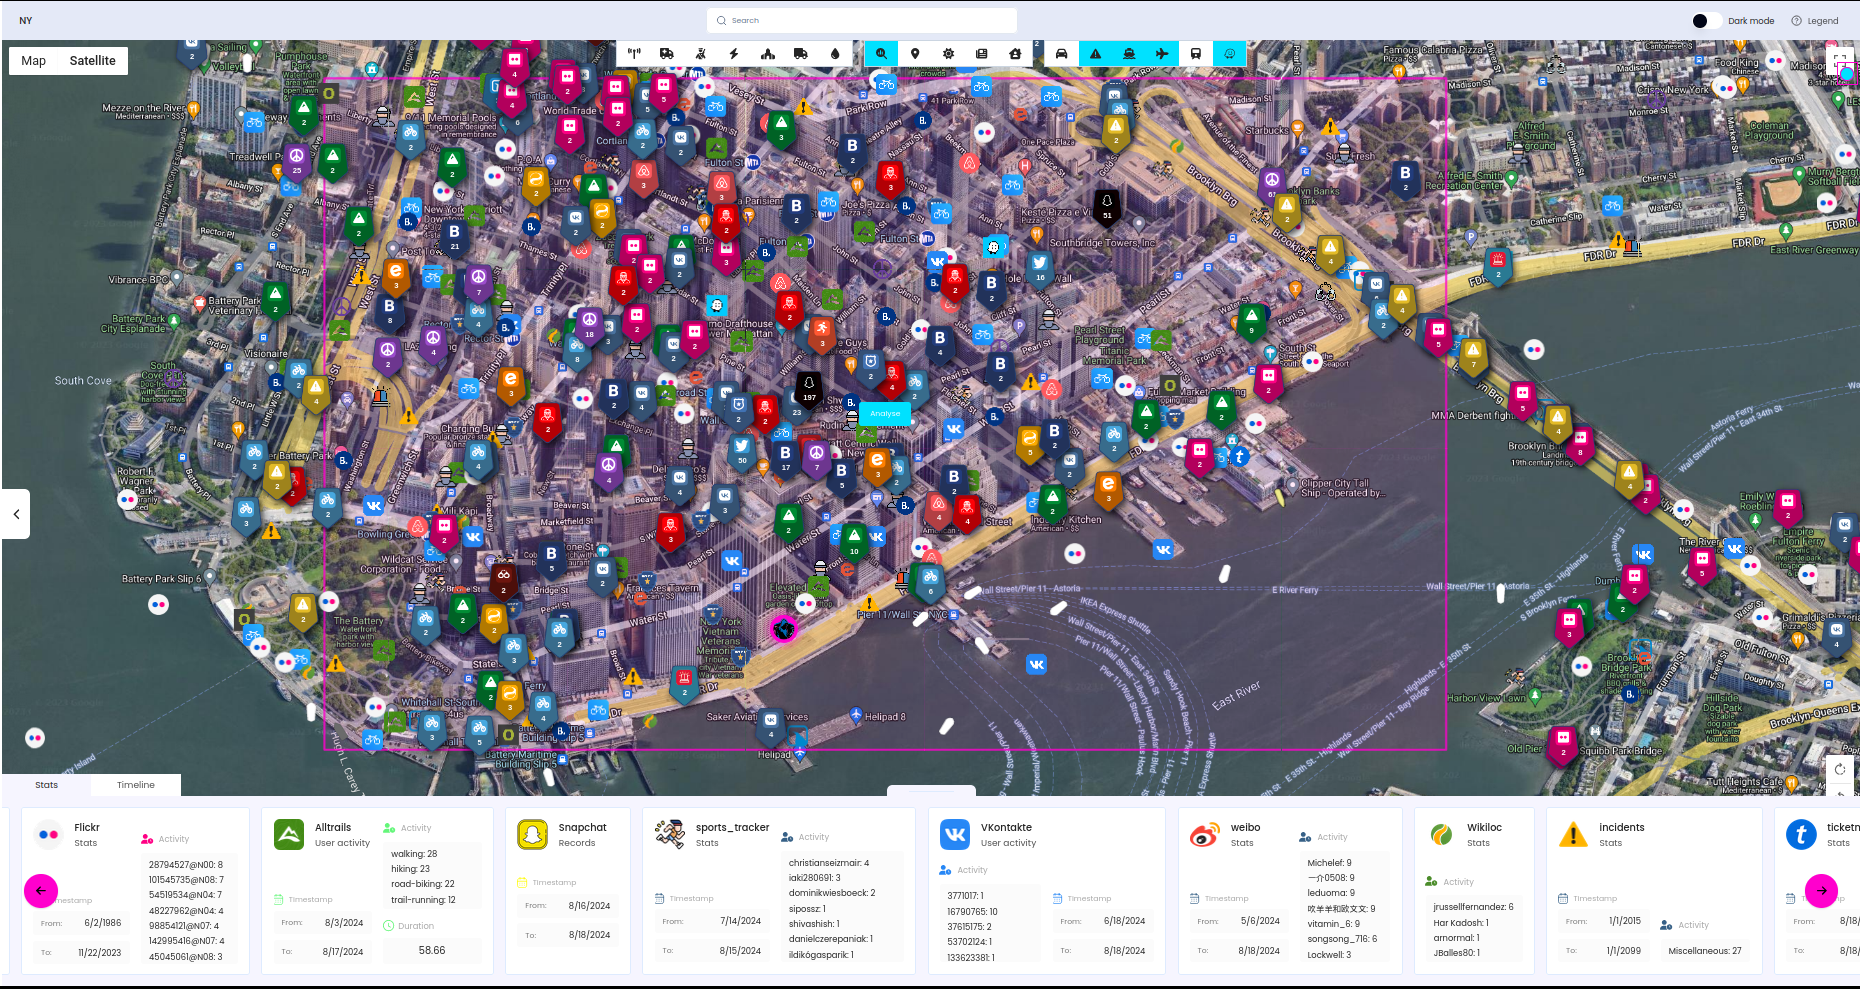This screenshot has height=989, width=1860.
Task: Click Flickr From date 6/2/1986
Action: tap(103, 923)
